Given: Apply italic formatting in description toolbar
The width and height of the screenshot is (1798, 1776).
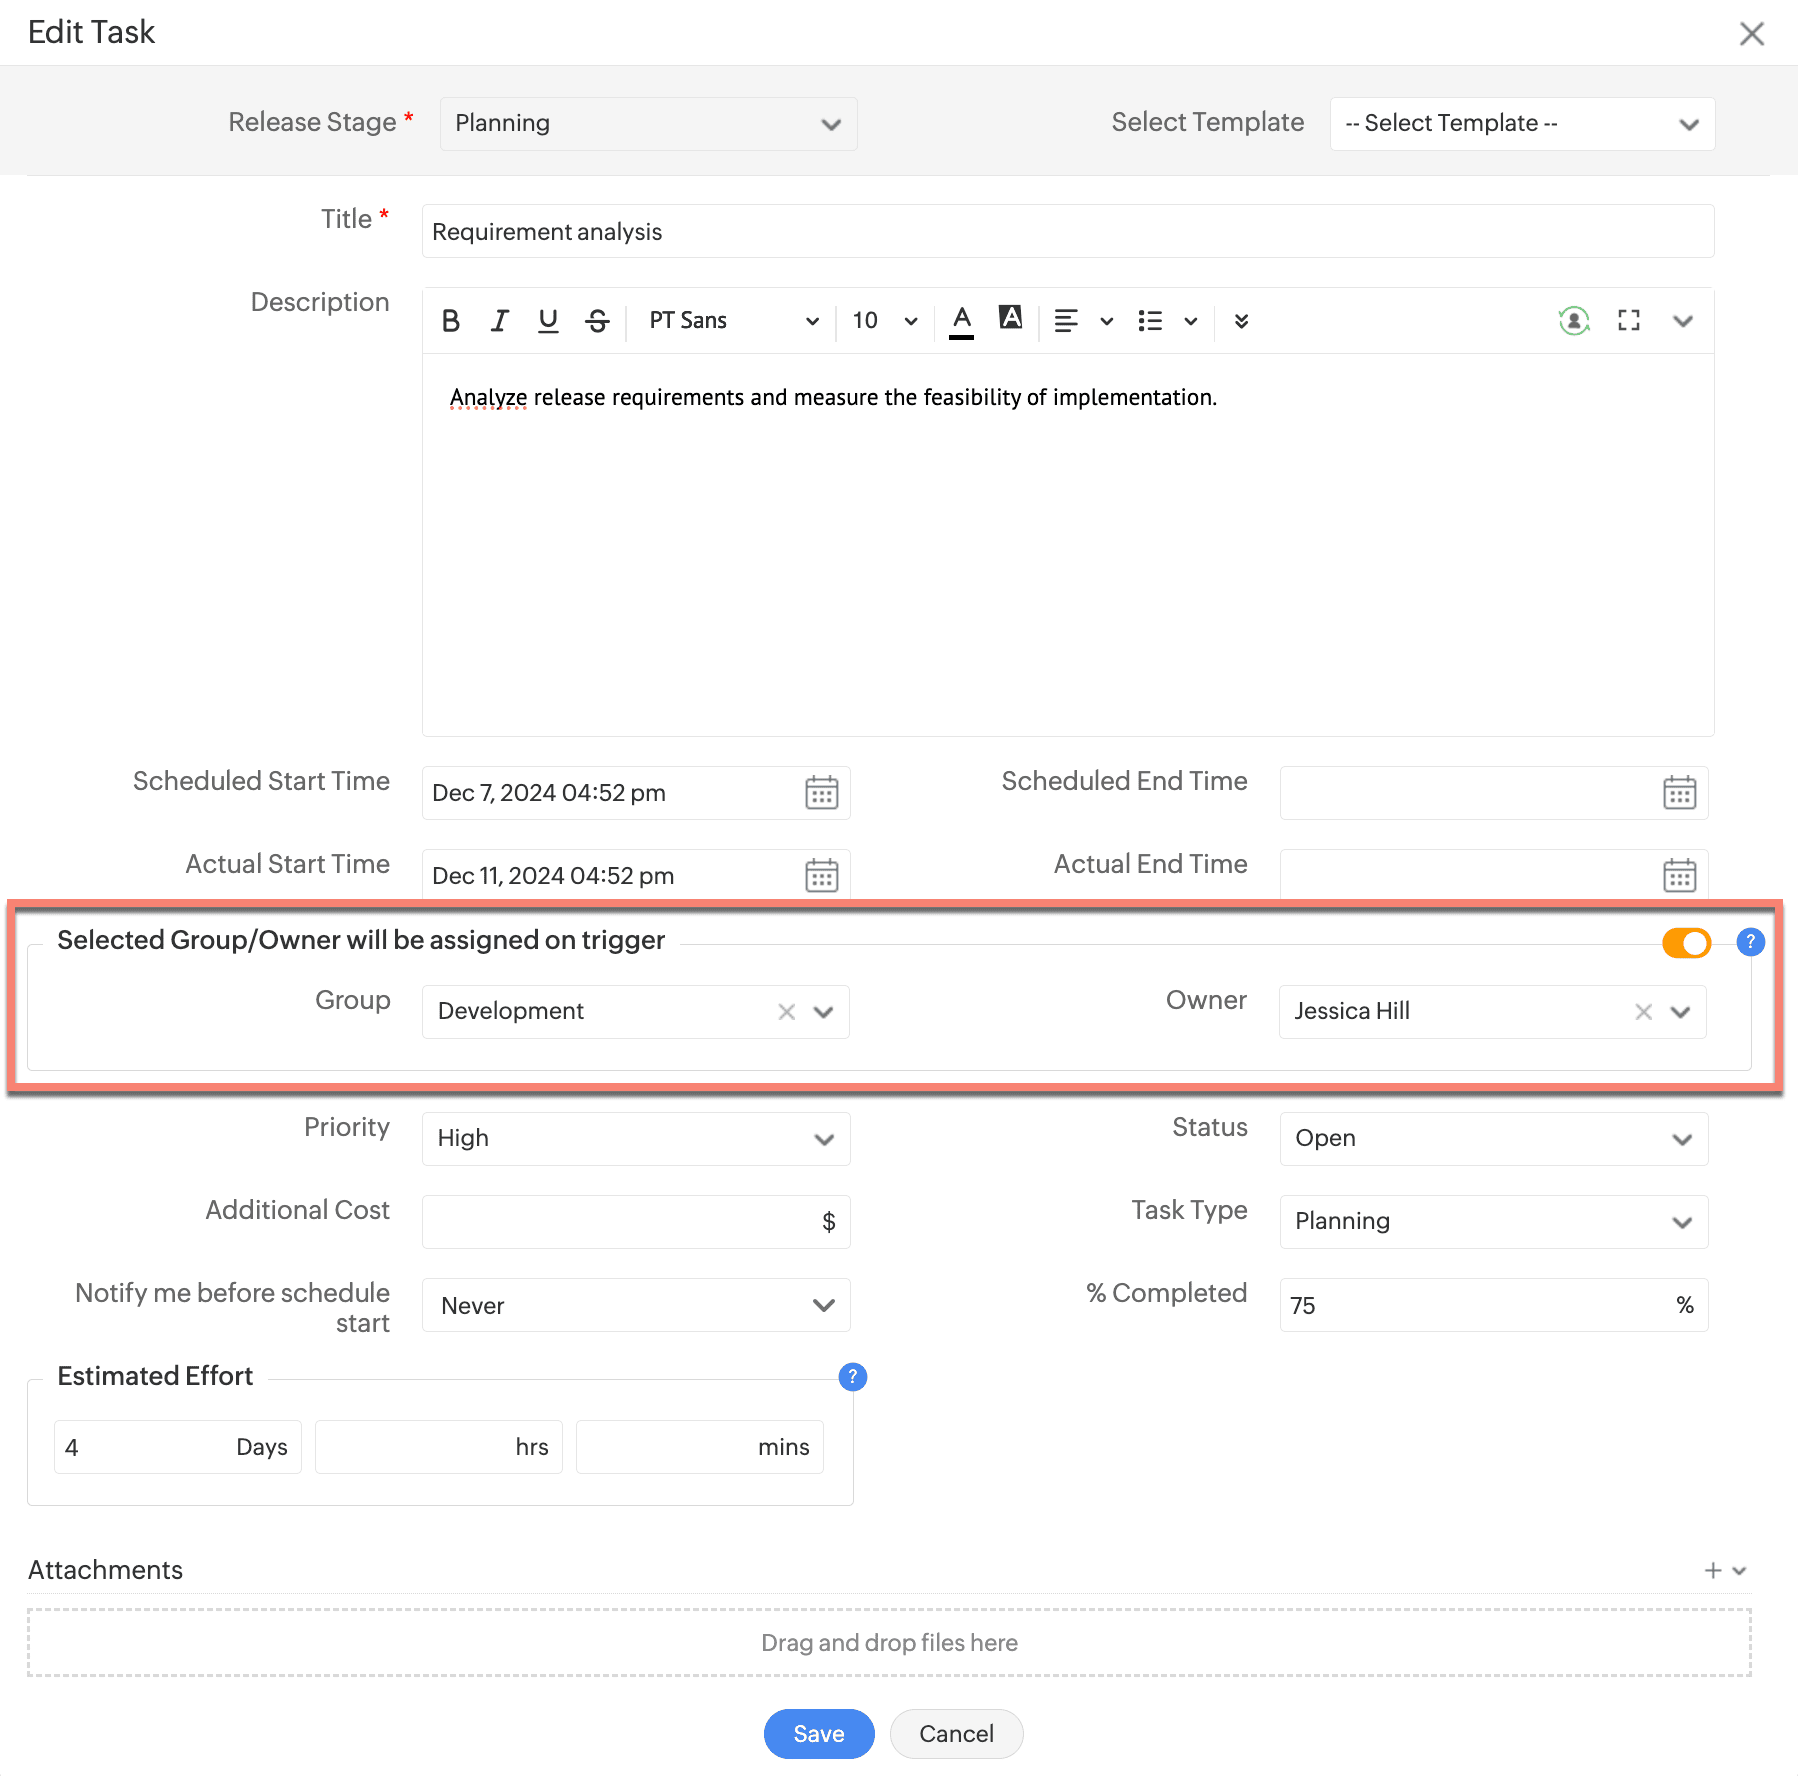Looking at the screenshot, I should (499, 321).
